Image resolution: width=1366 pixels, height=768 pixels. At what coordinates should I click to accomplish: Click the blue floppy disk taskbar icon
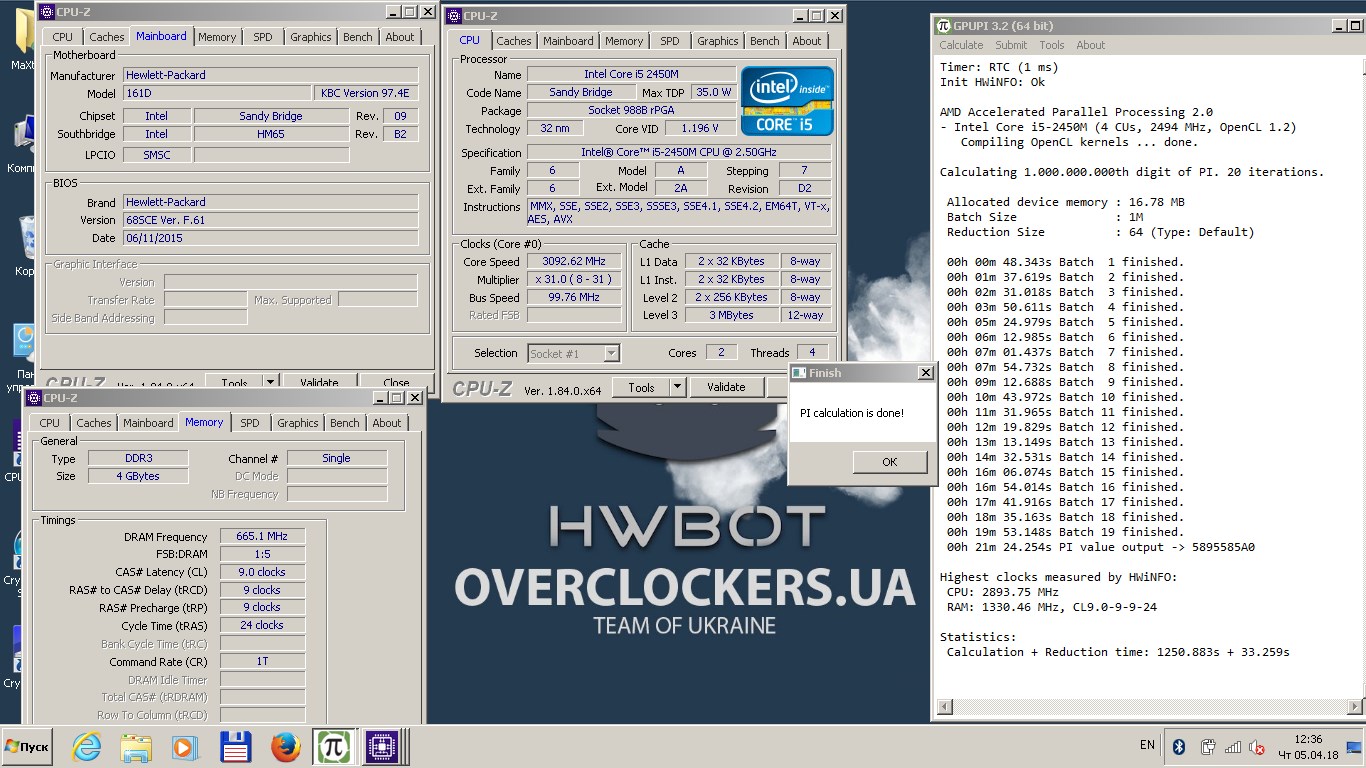coord(235,747)
